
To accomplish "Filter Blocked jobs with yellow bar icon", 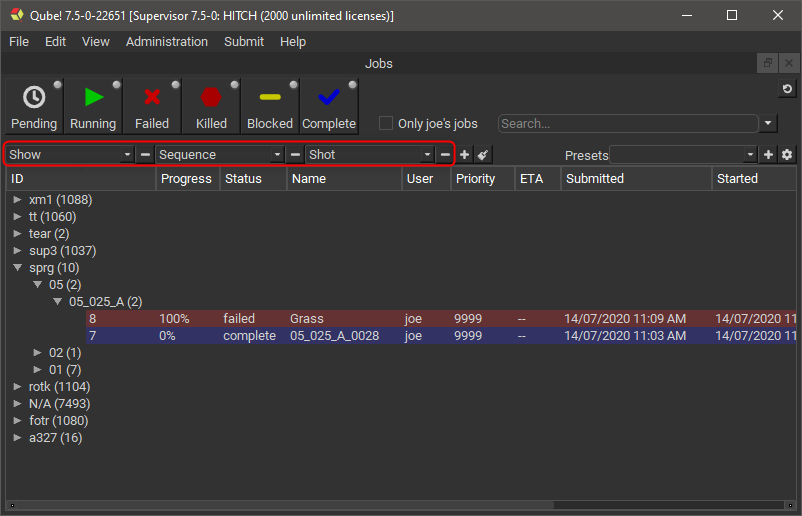I will pyautogui.click(x=270, y=98).
